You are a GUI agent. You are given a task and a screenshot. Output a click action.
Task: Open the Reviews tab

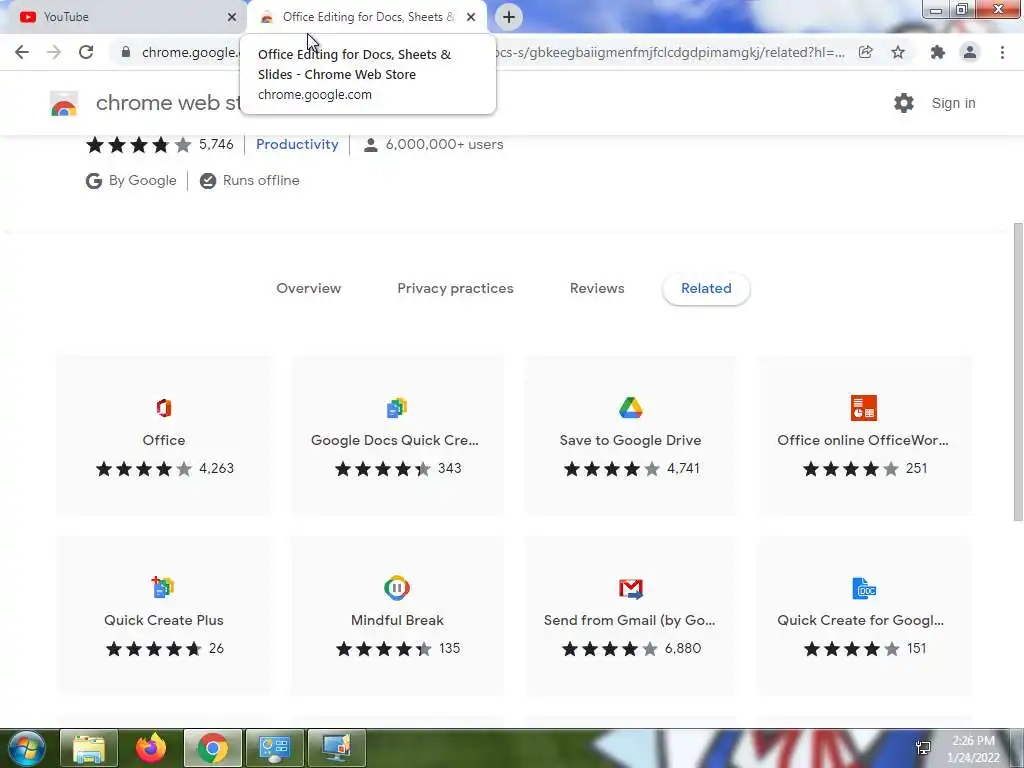point(597,288)
